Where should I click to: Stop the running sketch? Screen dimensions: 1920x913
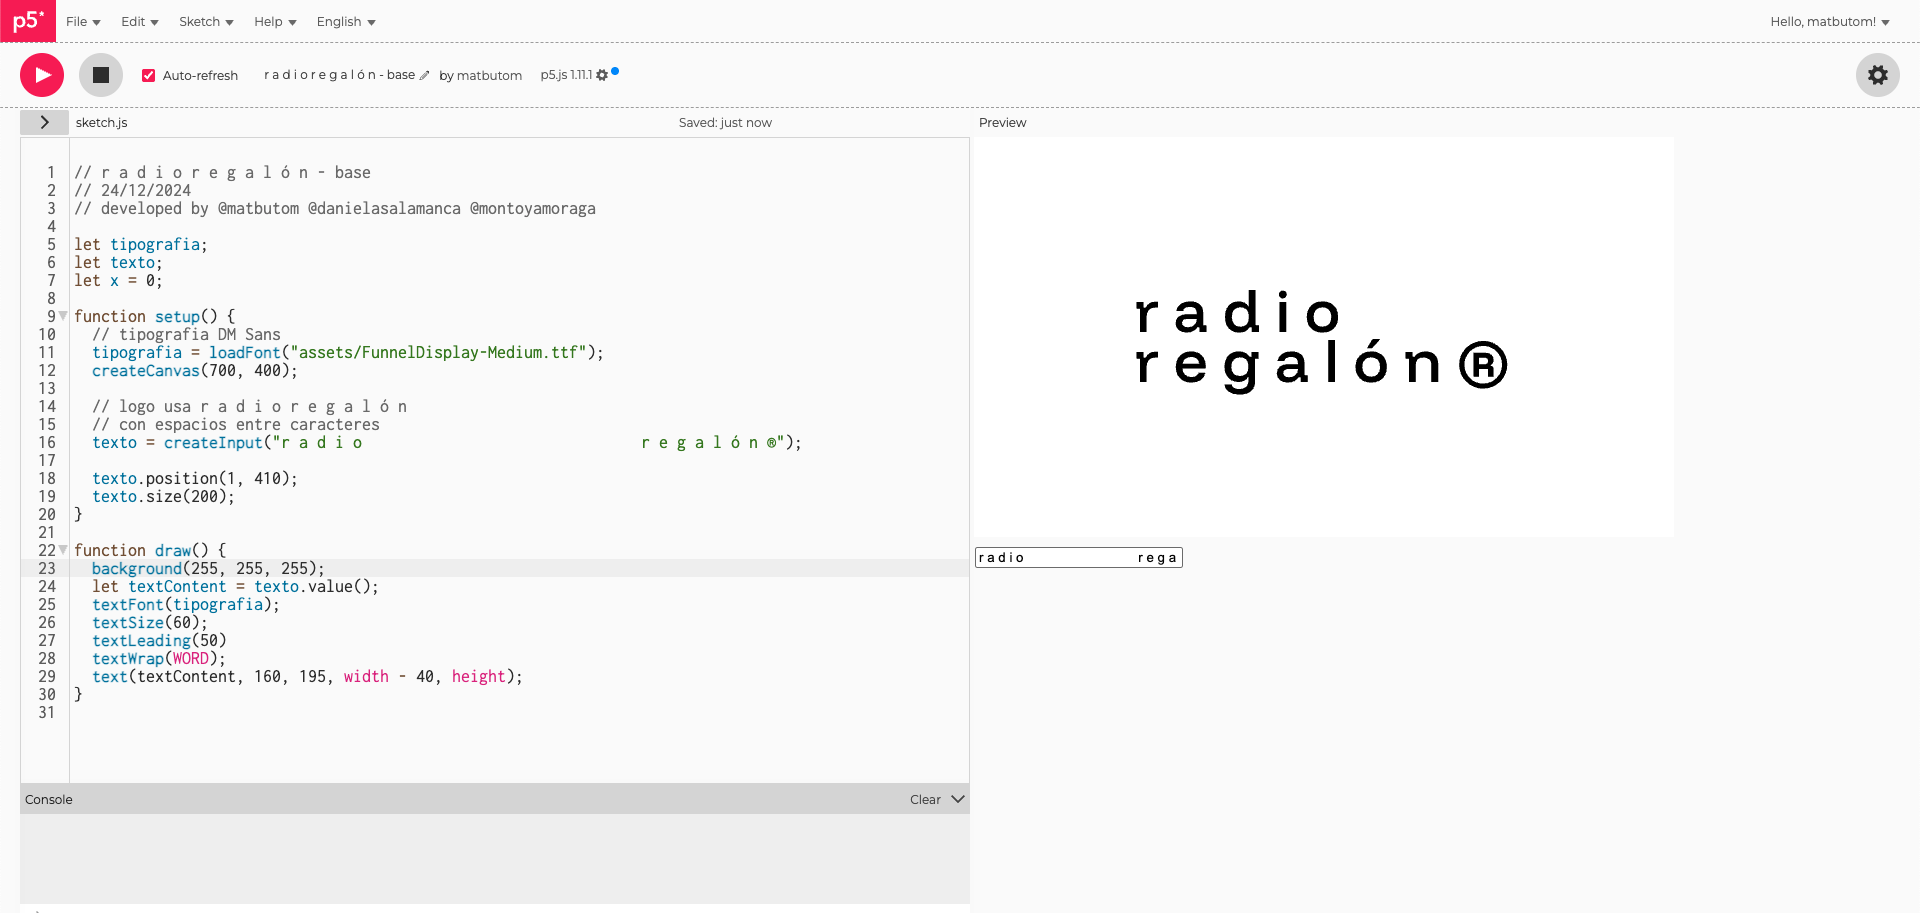click(100, 74)
